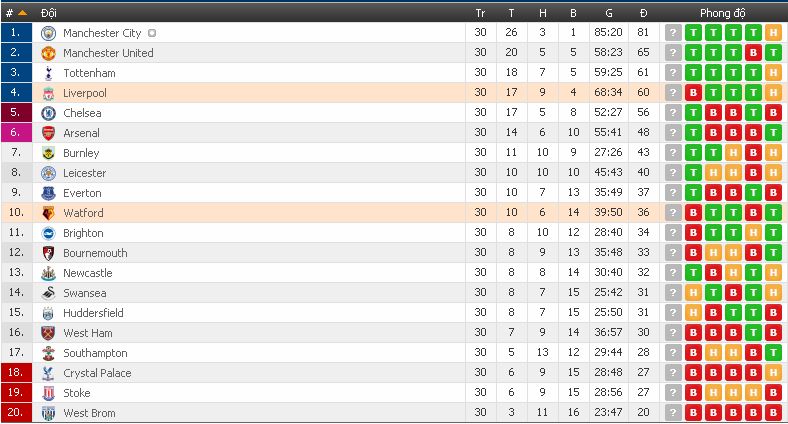Click the Manchester City club crest

tap(48, 33)
